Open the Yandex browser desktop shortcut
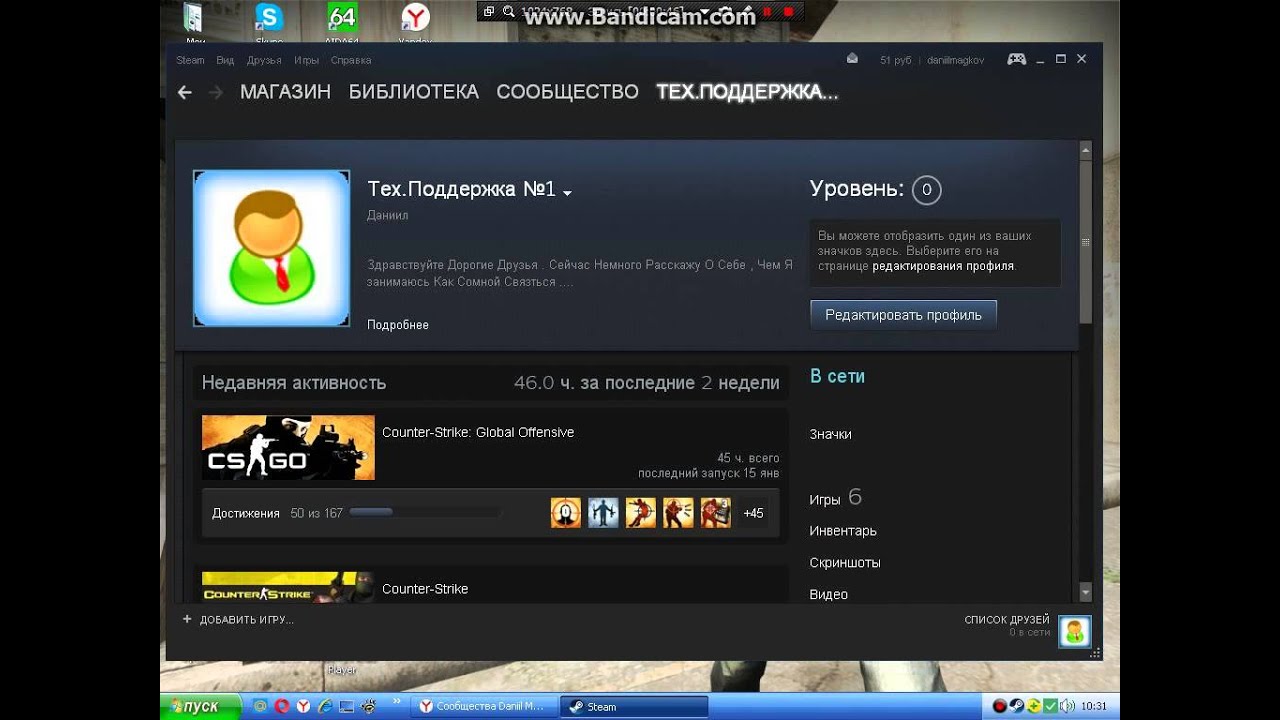Image resolution: width=1280 pixels, height=720 pixels. point(415,17)
